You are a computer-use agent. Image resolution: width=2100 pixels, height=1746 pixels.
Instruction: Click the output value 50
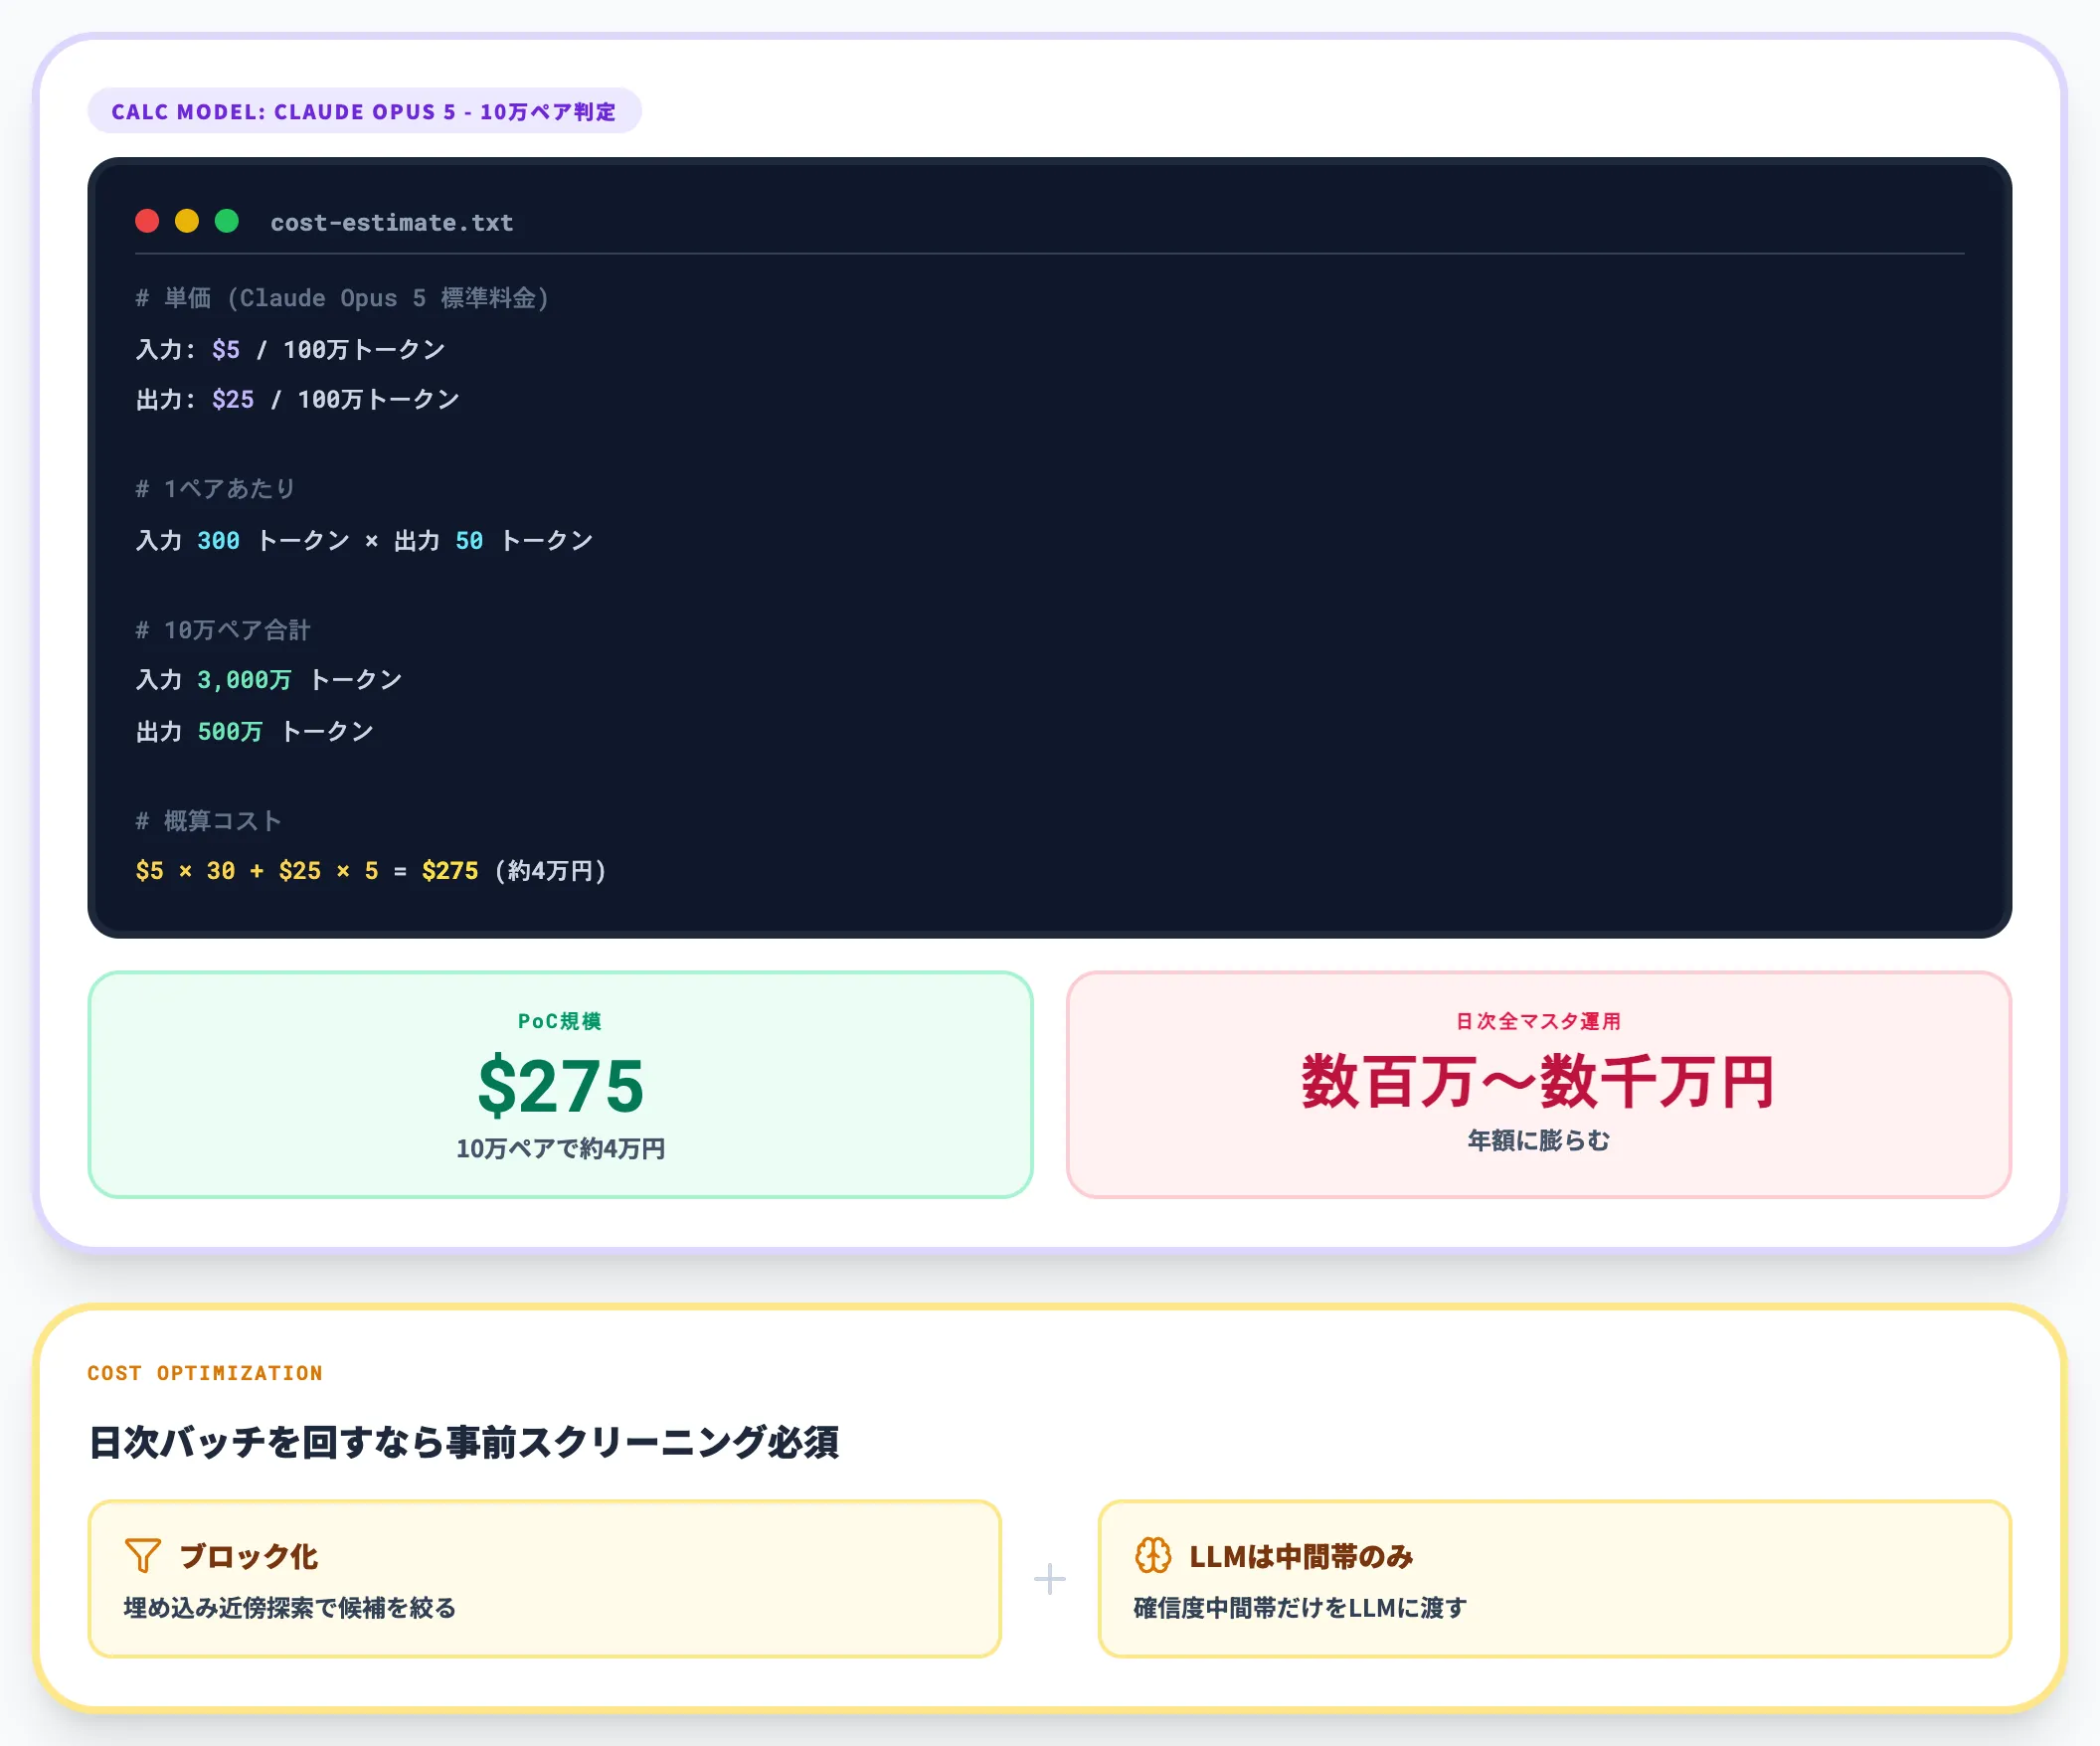(469, 540)
